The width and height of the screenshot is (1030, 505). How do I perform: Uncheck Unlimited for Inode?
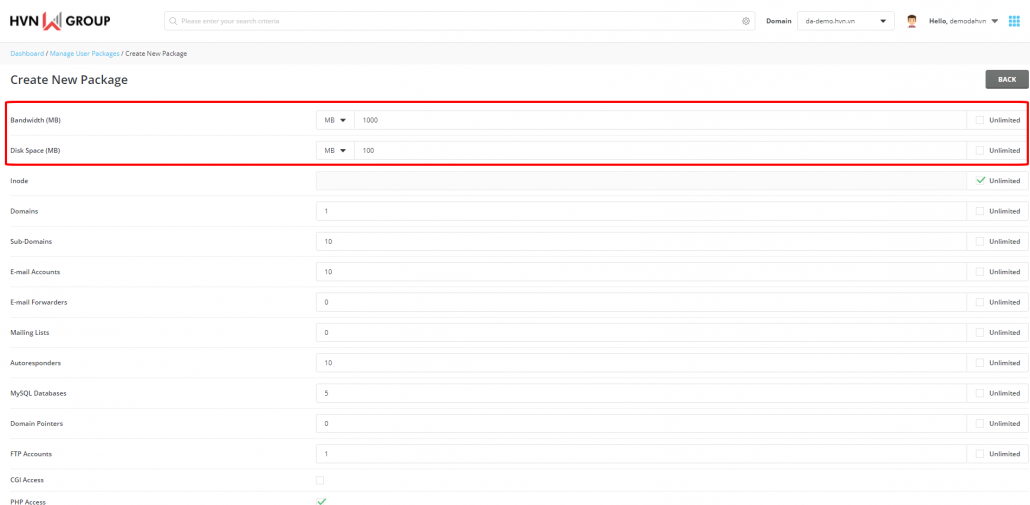click(980, 181)
